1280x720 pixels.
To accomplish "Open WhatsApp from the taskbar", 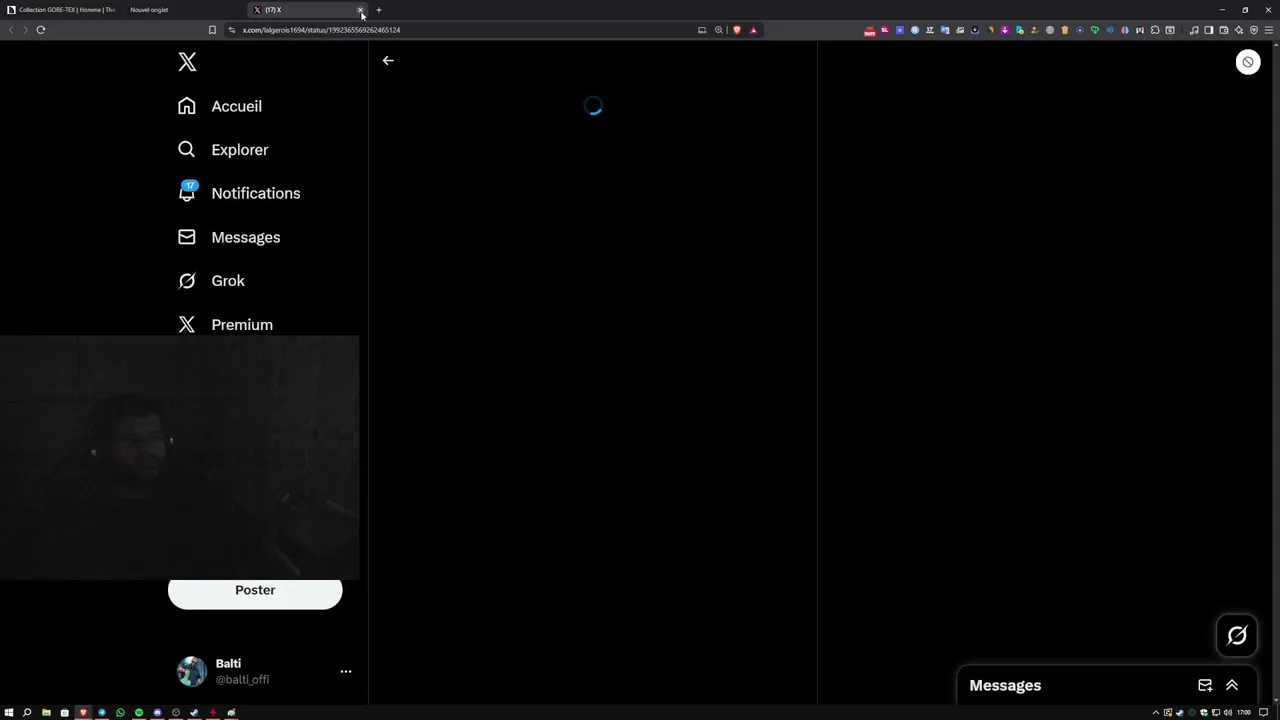I will (x=120, y=712).
